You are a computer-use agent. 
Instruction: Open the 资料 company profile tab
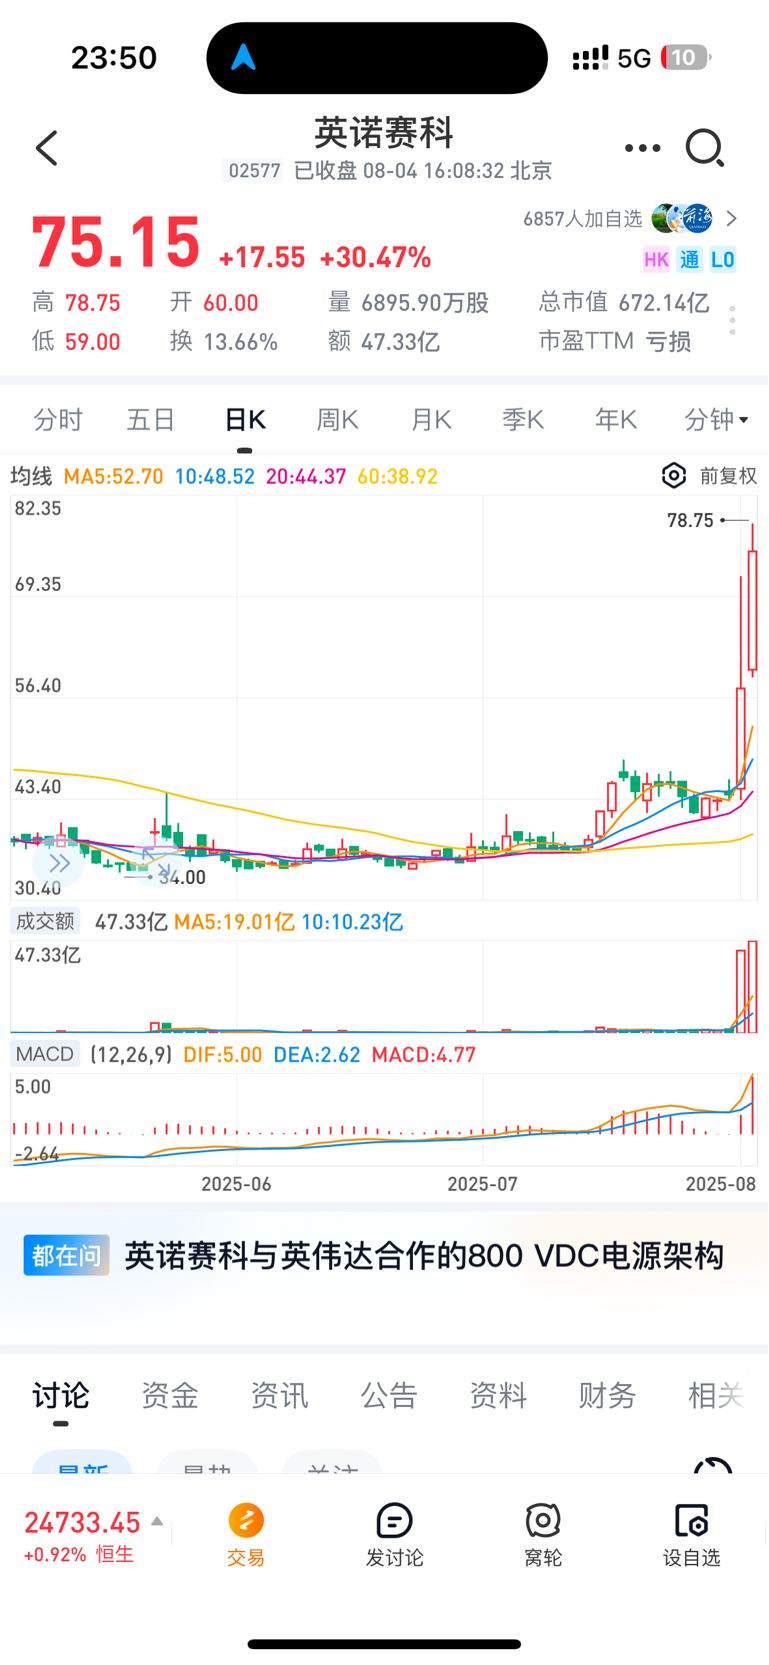(498, 1395)
